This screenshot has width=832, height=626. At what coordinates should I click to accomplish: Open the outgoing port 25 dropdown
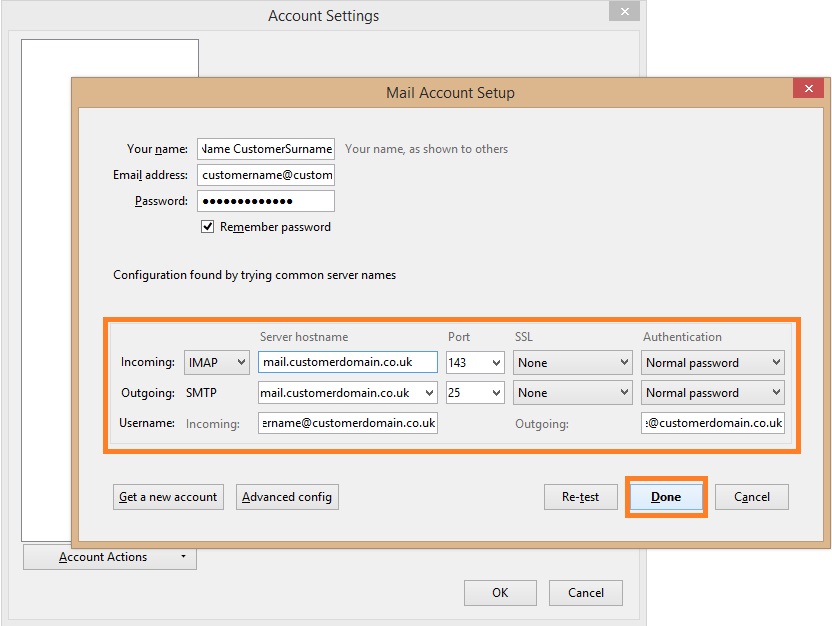tap(475, 393)
